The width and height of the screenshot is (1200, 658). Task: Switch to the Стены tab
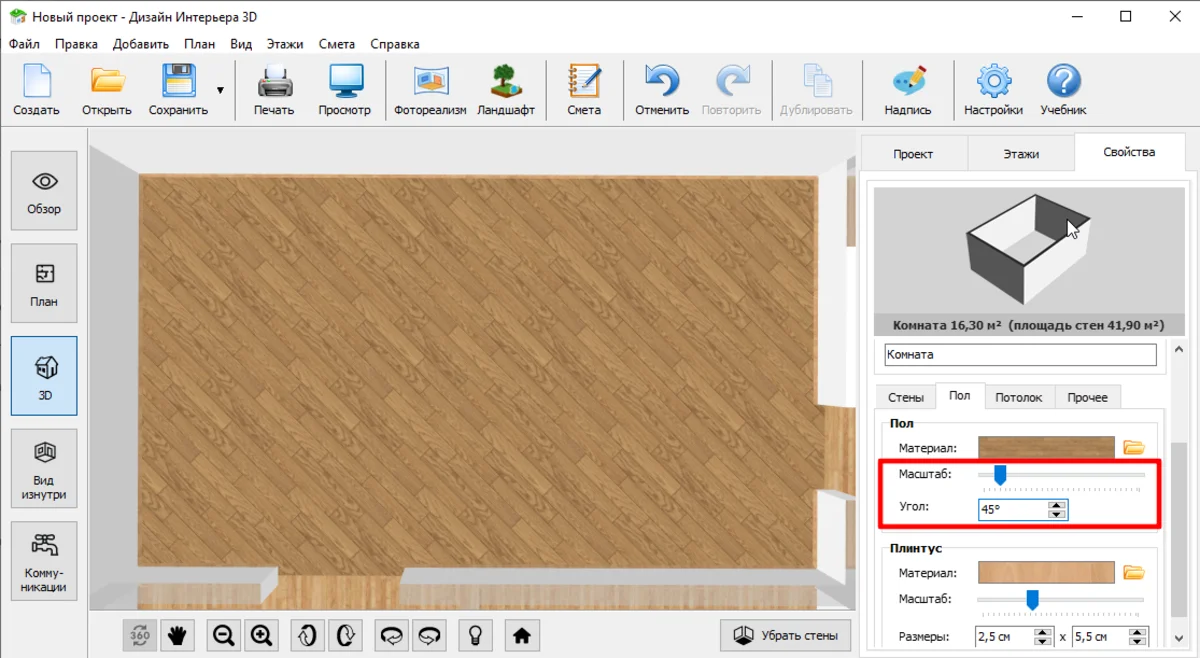pos(906,397)
